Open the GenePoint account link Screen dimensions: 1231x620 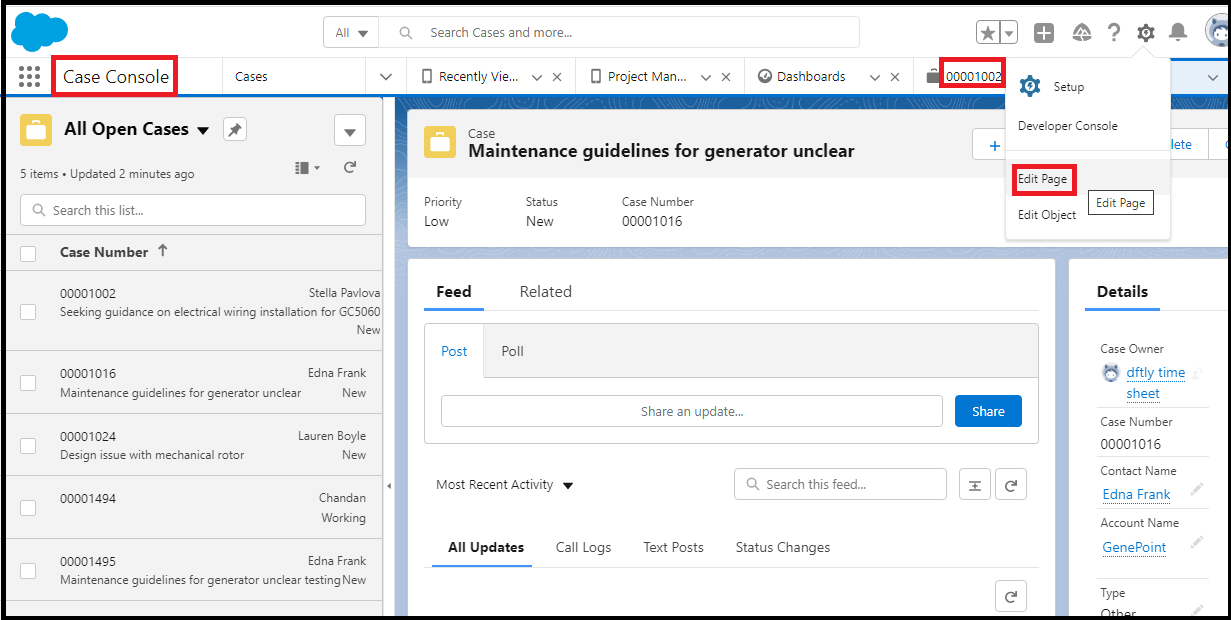point(1134,547)
